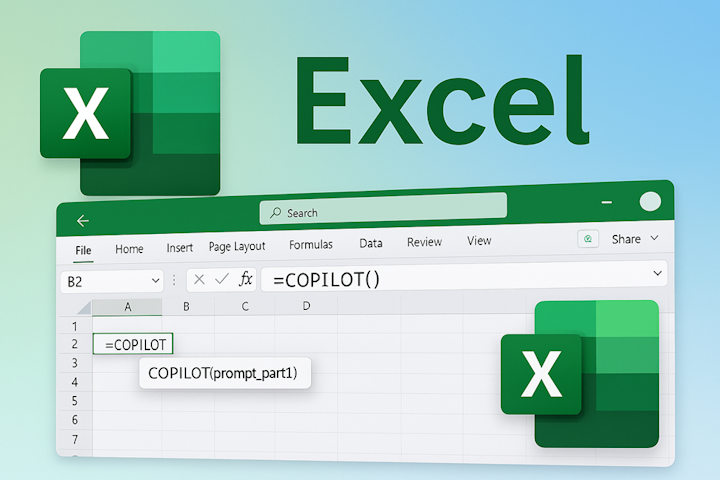The image size is (720, 480).
Task: Click the three-dot handle beside the Name Box
Action: tap(174, 280)
